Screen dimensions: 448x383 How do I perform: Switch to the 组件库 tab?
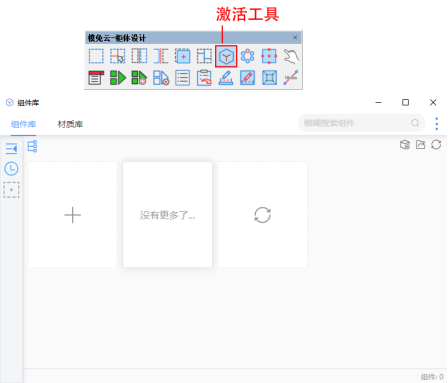click(x=23, y=124)
